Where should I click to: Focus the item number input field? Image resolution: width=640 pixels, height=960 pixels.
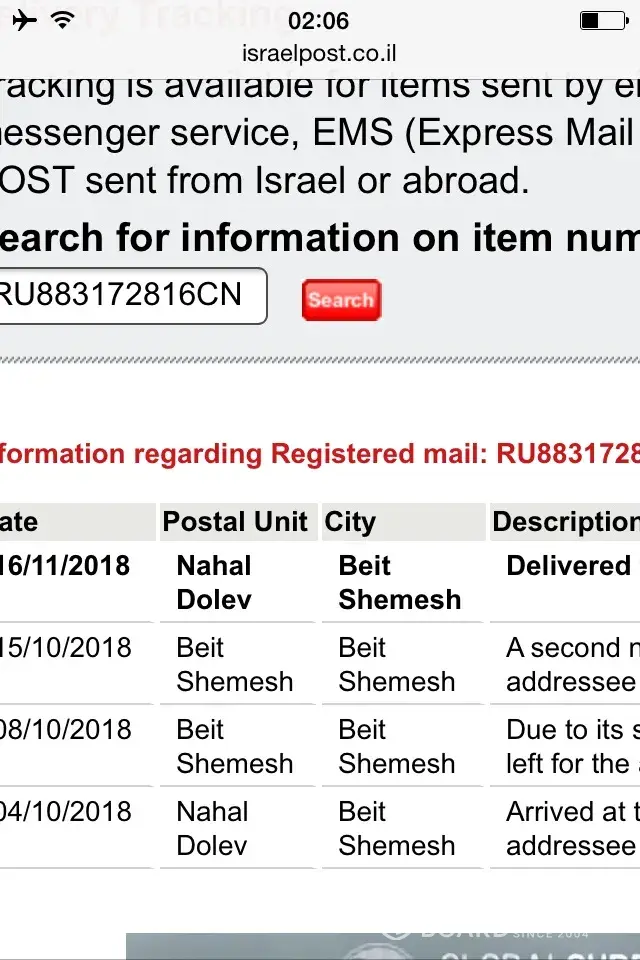pos(130,296)
